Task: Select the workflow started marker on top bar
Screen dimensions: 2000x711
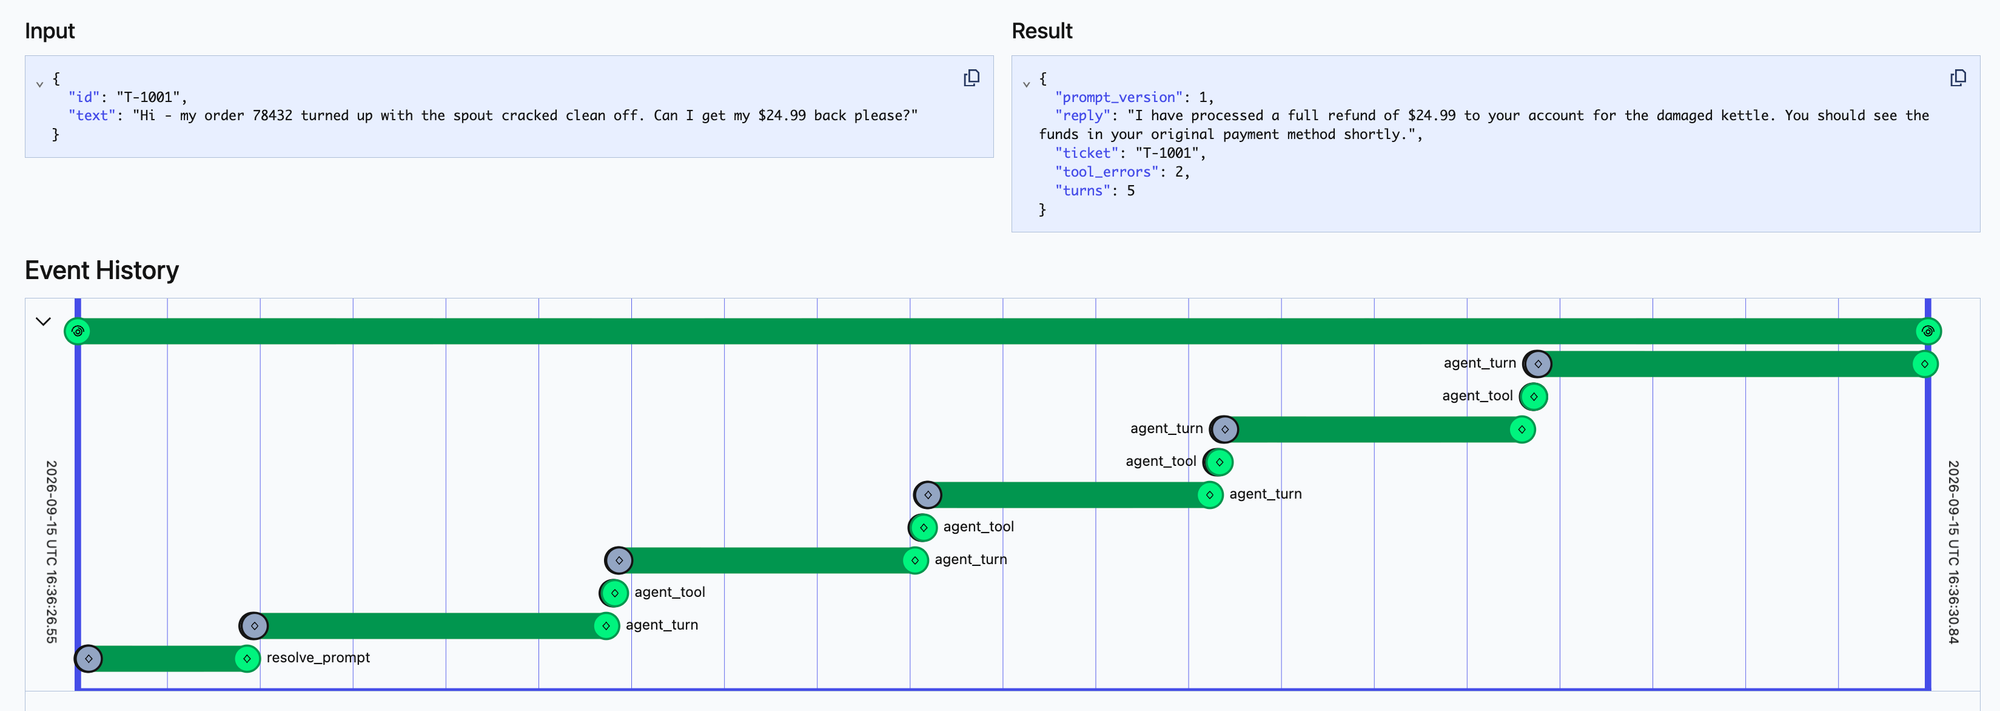Action: click(78, 331)
